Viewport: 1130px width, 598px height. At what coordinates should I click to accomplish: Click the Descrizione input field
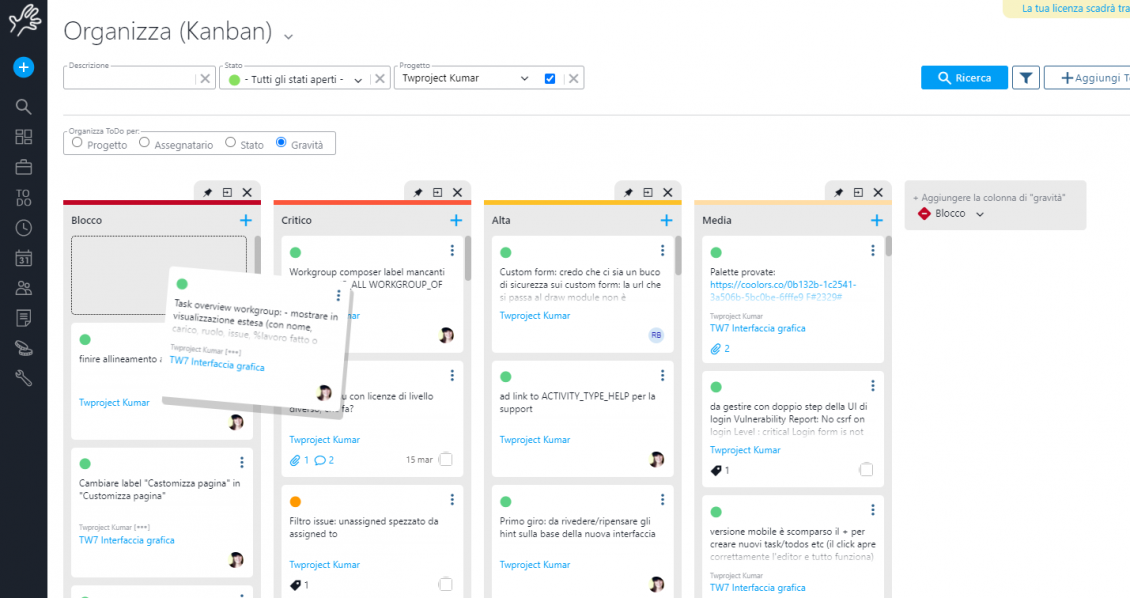129,79
